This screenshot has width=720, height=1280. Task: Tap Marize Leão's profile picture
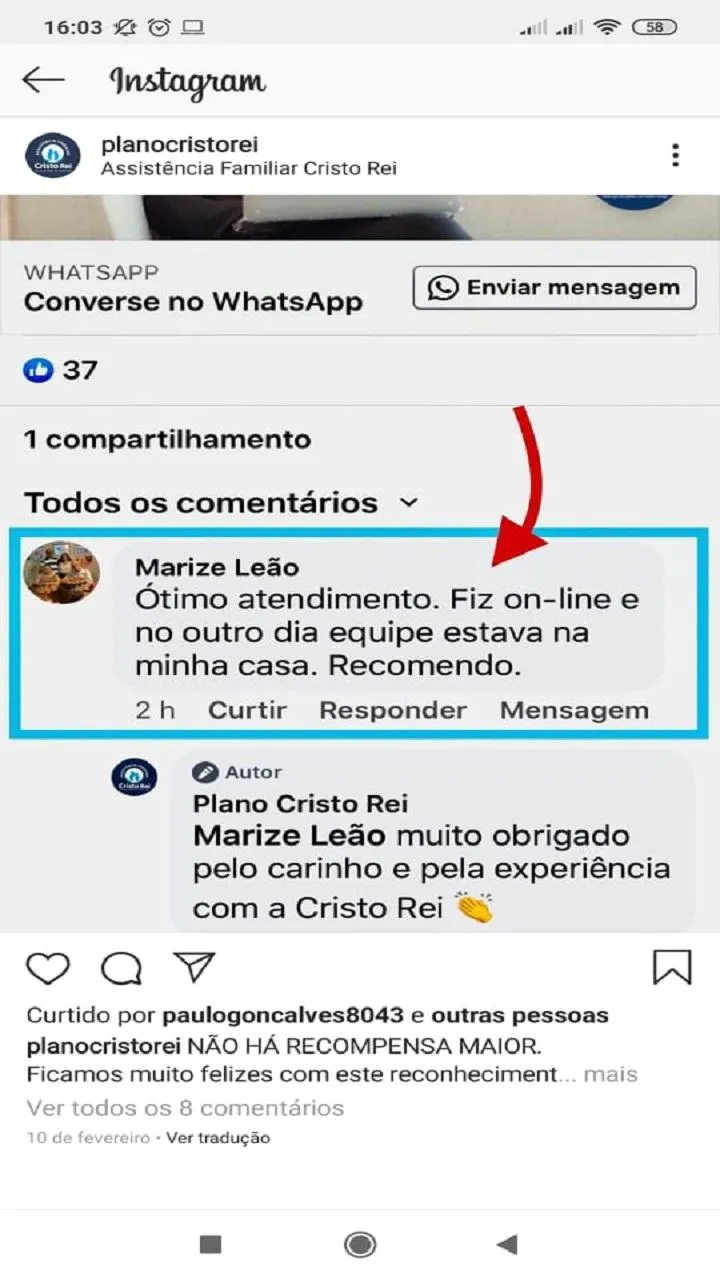coord(62,572)
